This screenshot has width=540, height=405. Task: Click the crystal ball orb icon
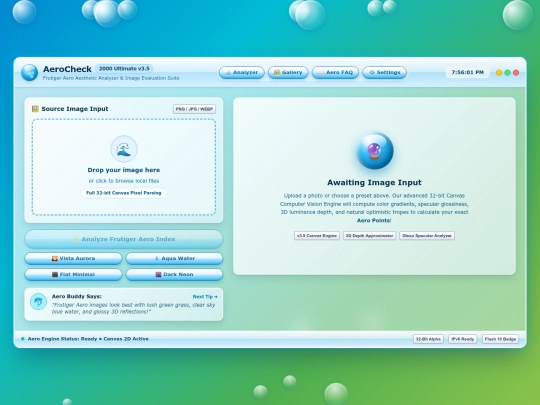point(375,151)
